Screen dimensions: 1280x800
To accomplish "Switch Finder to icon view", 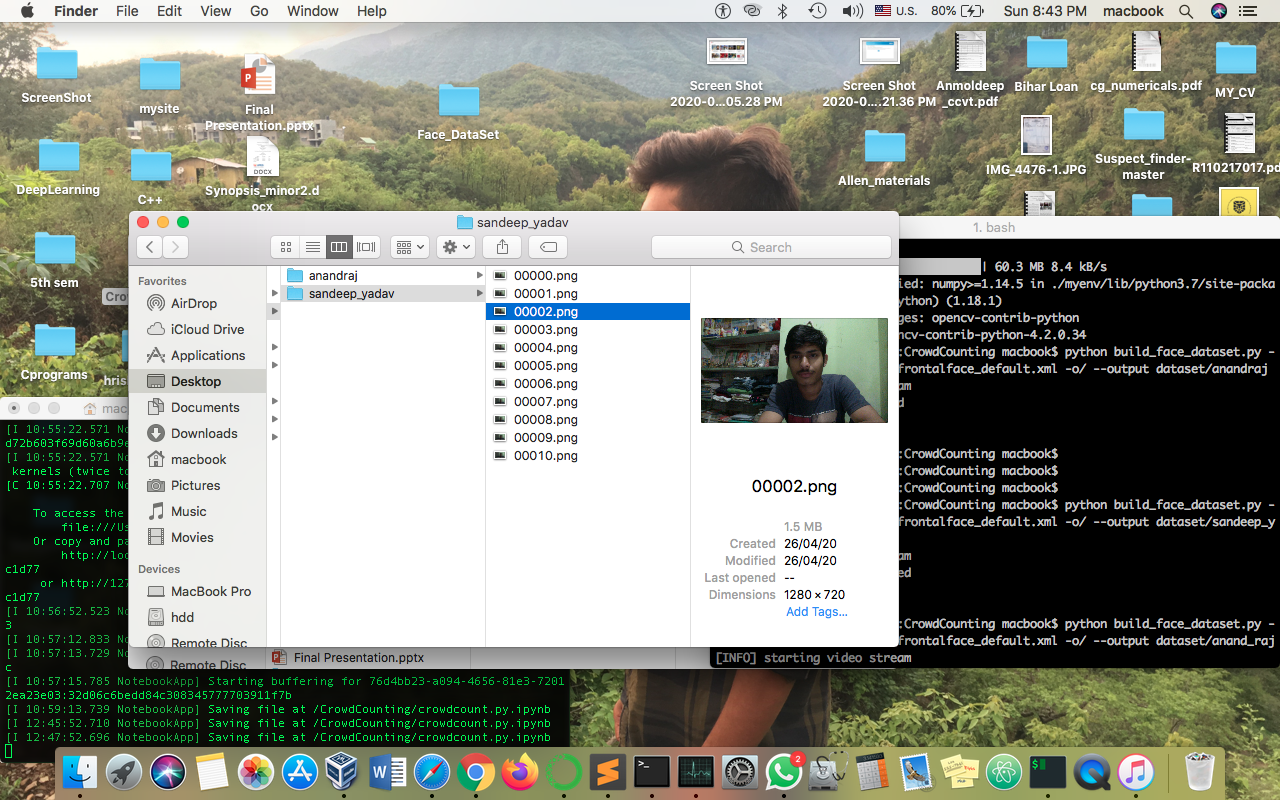I will 286,247.
